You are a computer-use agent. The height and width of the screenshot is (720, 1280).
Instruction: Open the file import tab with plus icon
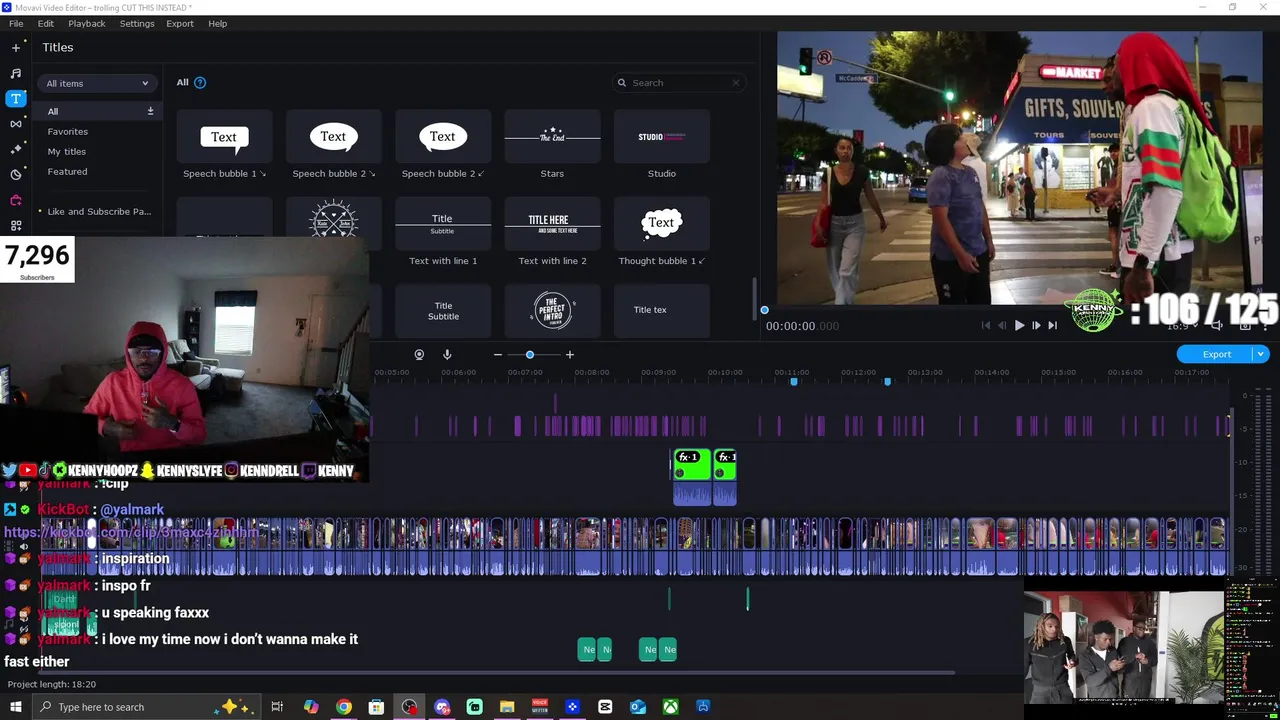pos(15,47)
